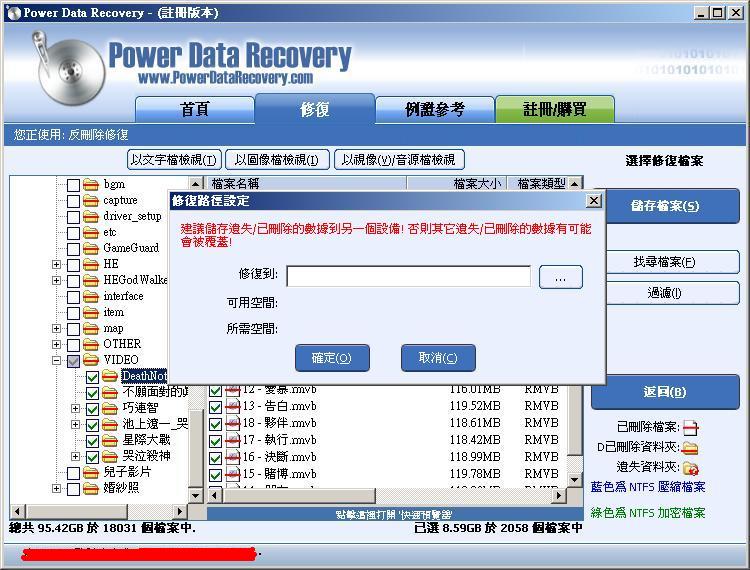The height and width of the screenshot is (570, 750).
Task: Check the capture folder checkbox
Action: click(73, 201)
